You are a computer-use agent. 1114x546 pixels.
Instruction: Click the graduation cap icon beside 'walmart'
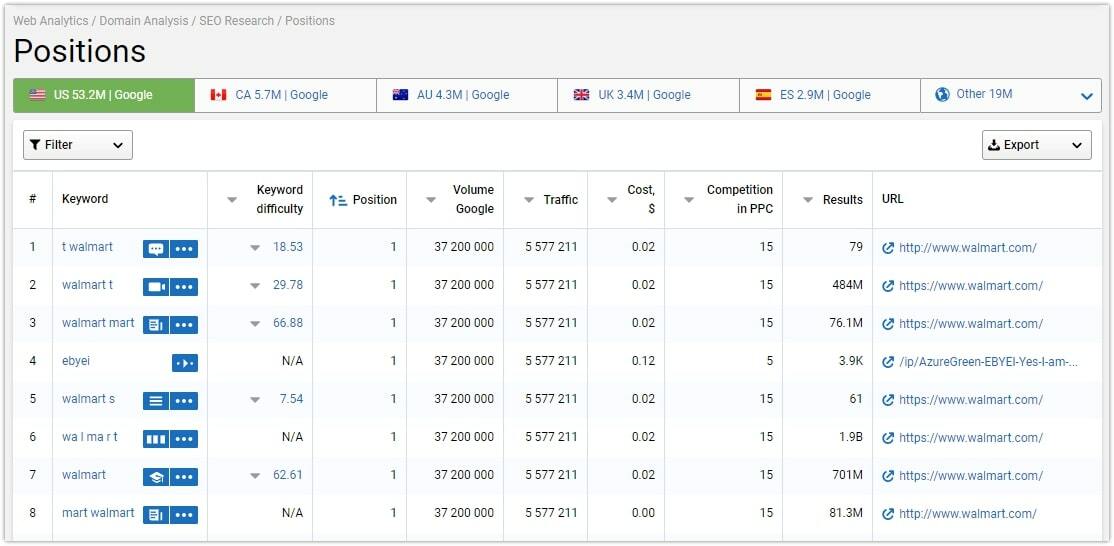coord(156,476)
